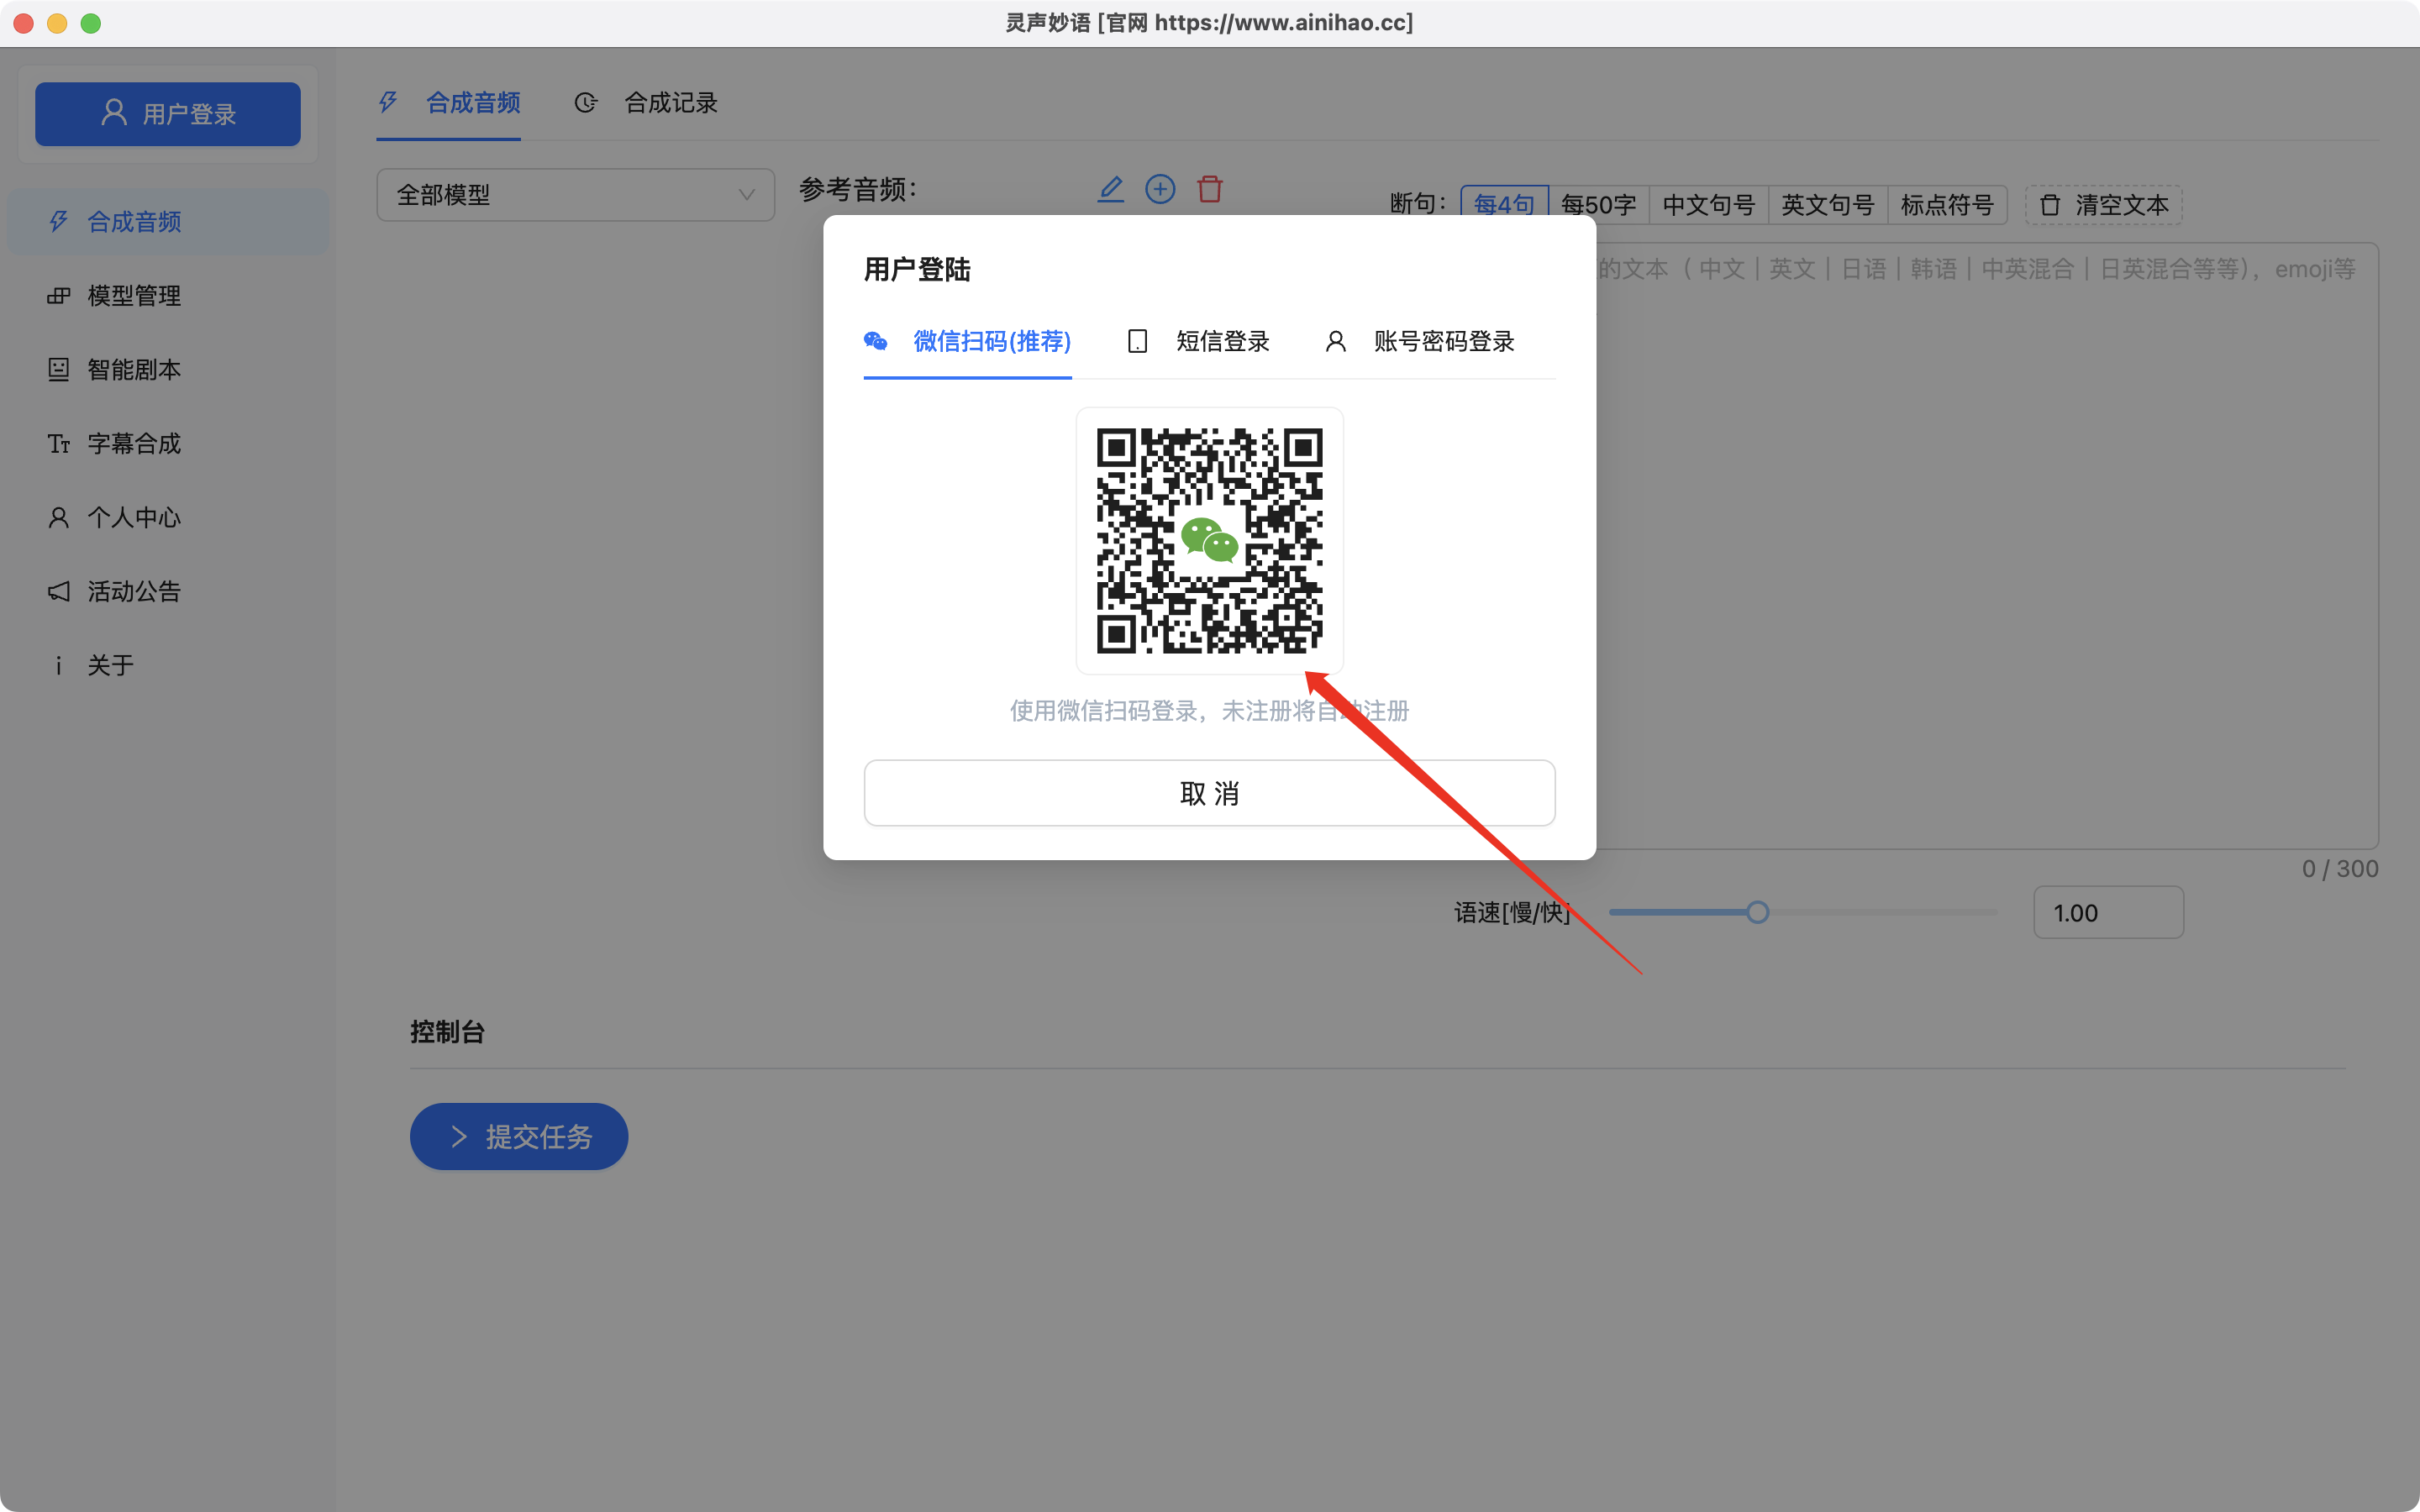Click the 参考音频 label
Screen dimensions: 2420x1512
pyautogui.click(x=858, y=189)
